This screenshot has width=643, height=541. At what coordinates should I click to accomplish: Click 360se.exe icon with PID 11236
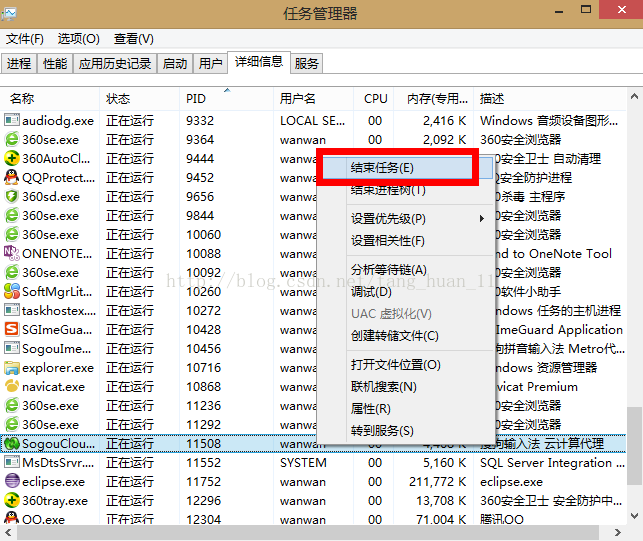(x=11, y=405)
